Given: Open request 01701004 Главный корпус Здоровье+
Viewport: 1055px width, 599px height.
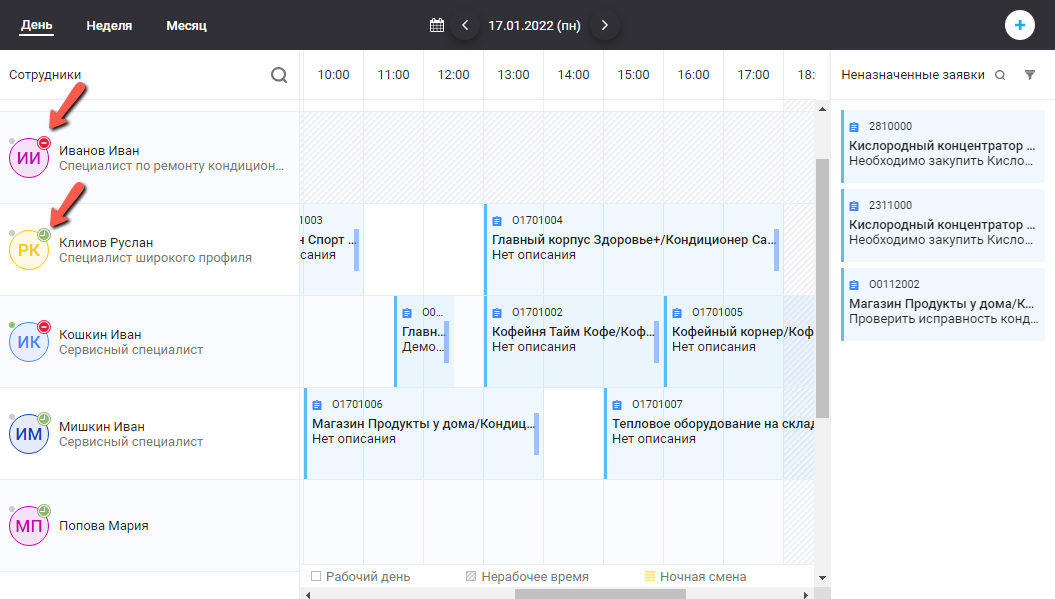Looking at the screenshot, I should [632, 249].
